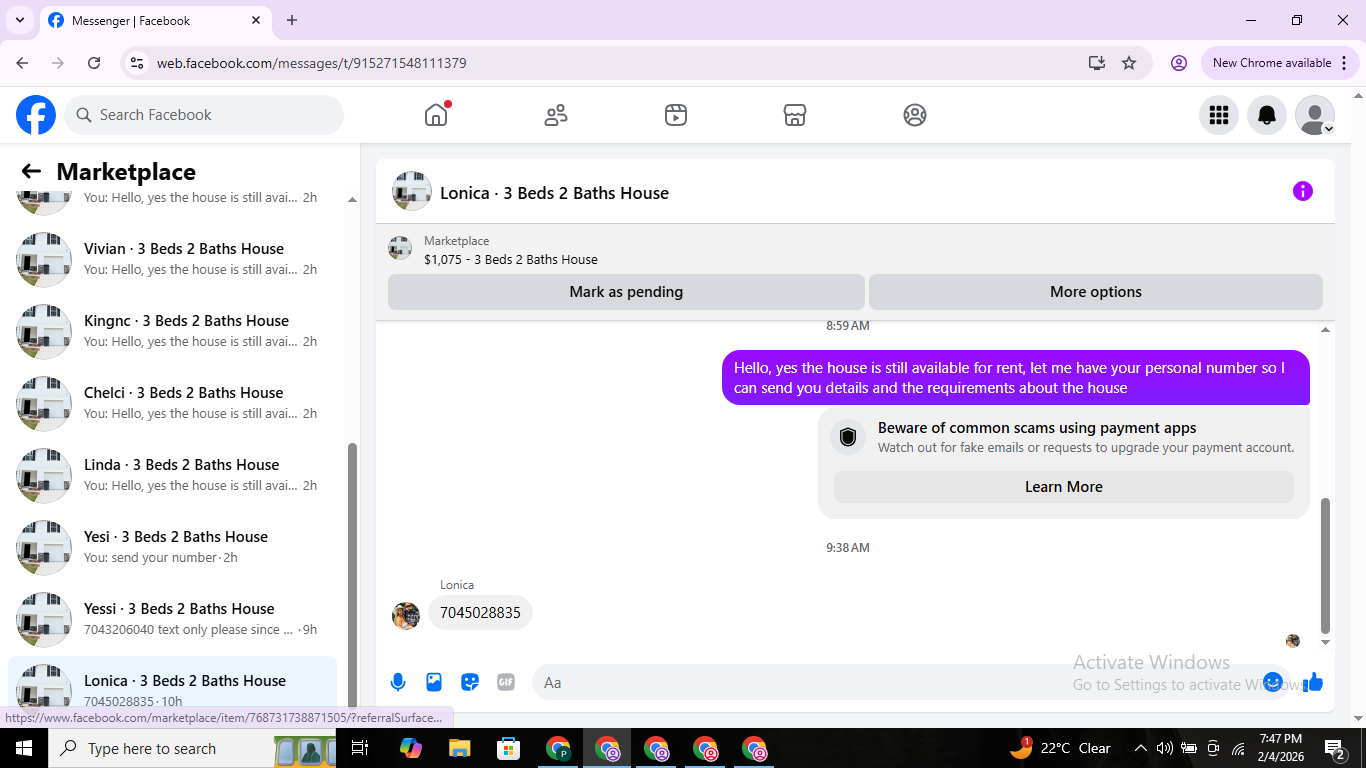Open the volume icon in system tray
The height and width of the screenshot is (768, 1366).
(x=1164, y=748)
